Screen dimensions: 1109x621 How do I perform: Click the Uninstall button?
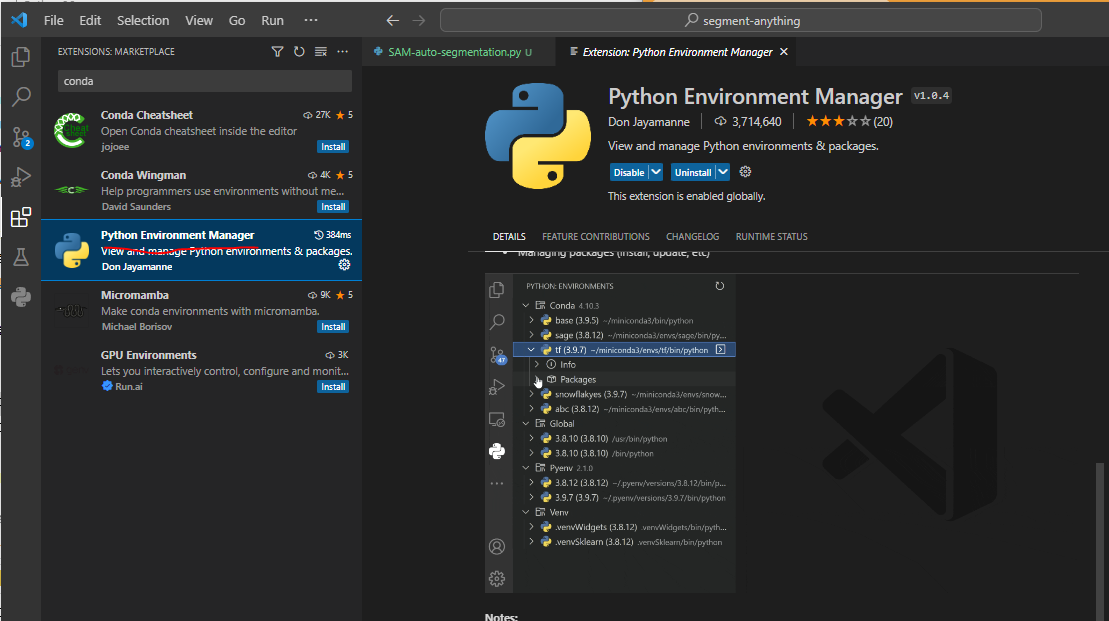tap(692, 172)
